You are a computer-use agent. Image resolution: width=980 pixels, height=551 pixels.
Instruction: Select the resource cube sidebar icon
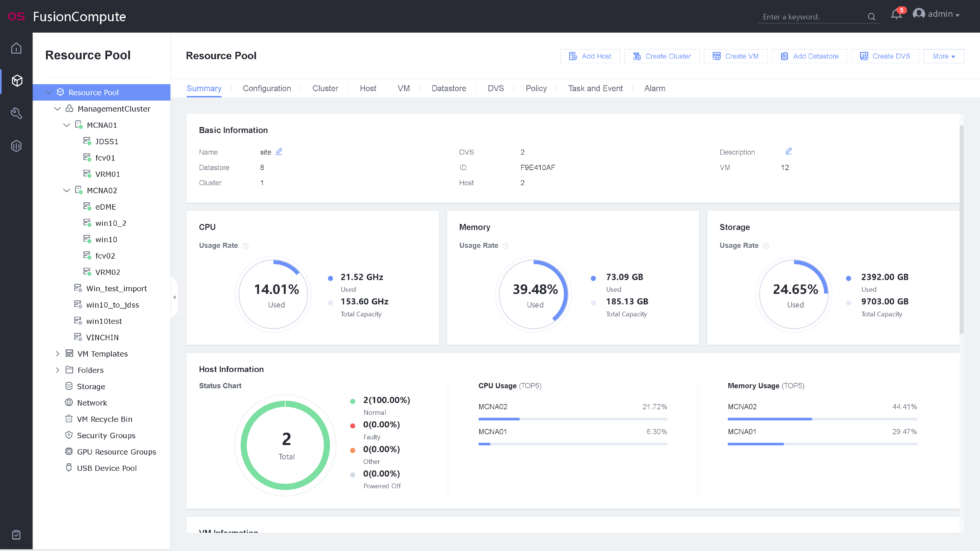tap(16, 80)
